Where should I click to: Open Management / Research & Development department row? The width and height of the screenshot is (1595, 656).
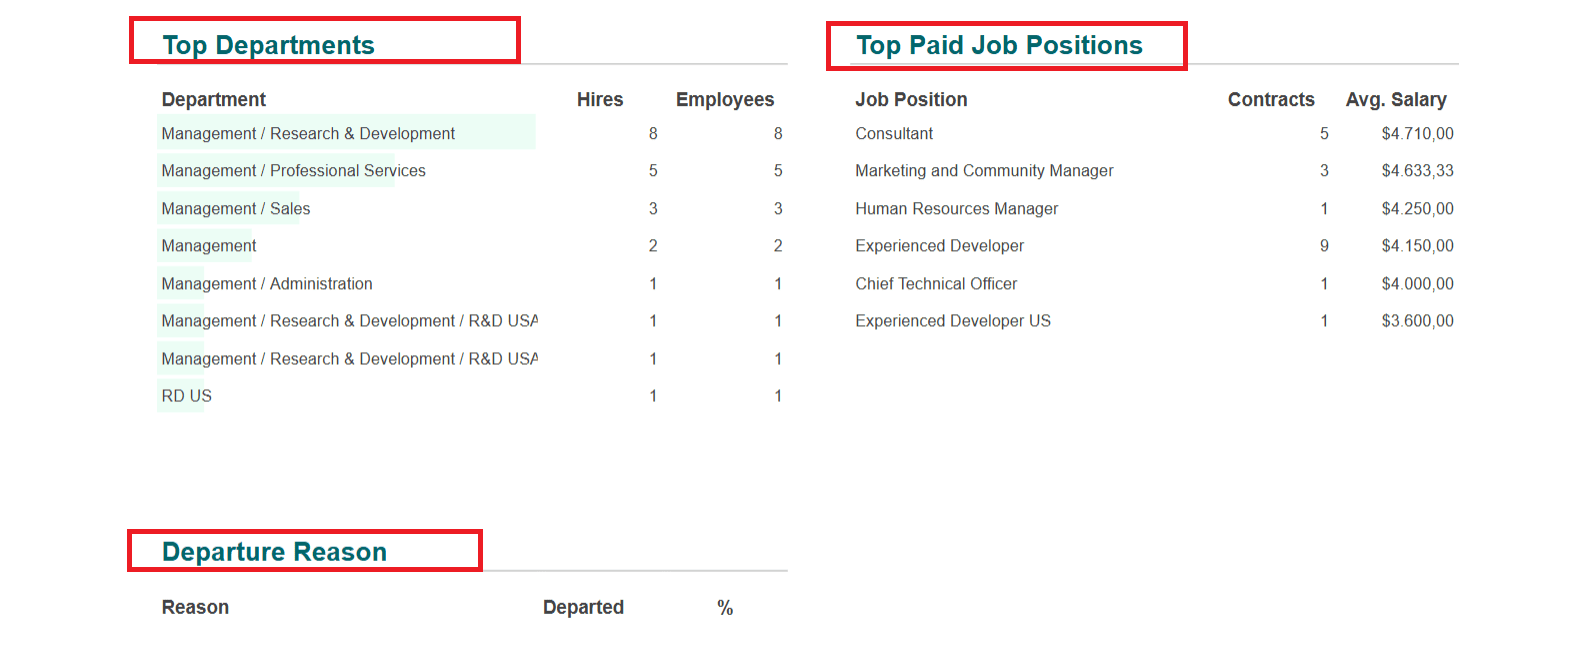coord(308,134)
